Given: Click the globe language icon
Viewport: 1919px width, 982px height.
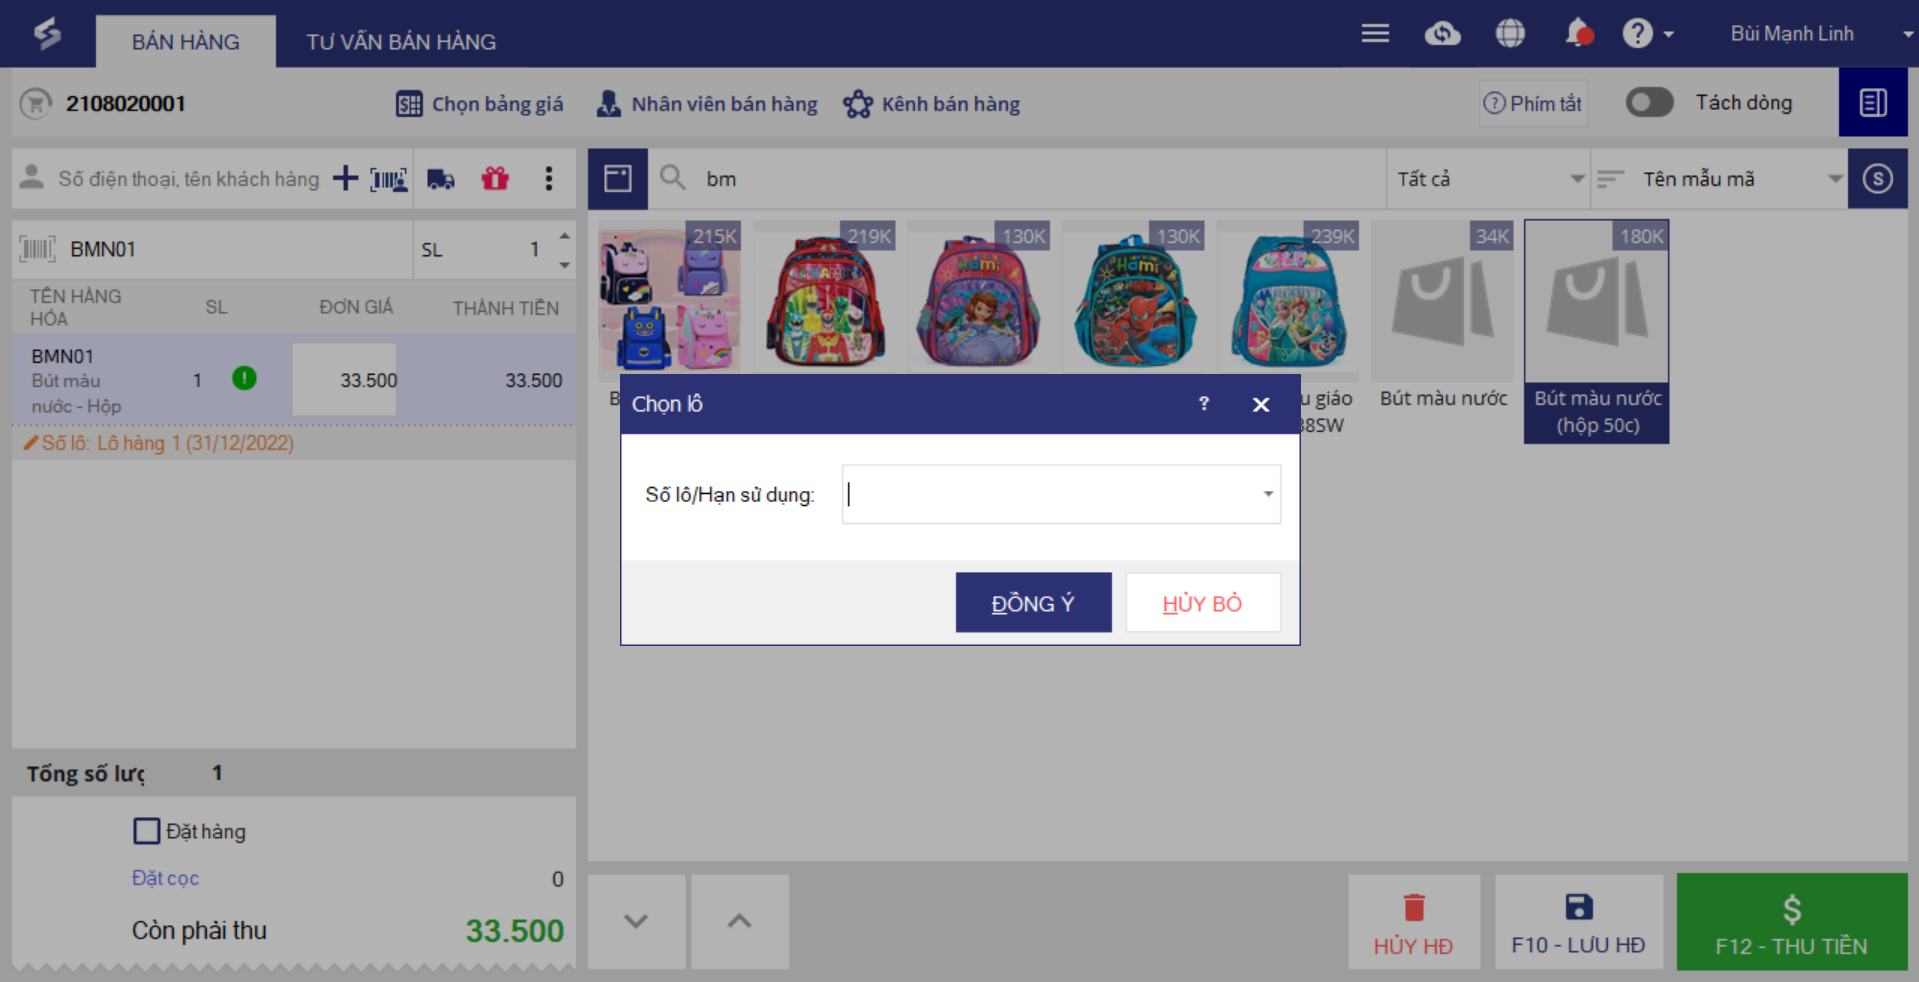Looking at the screenshot, I should pyautogui.click(x=1510, y=34).
